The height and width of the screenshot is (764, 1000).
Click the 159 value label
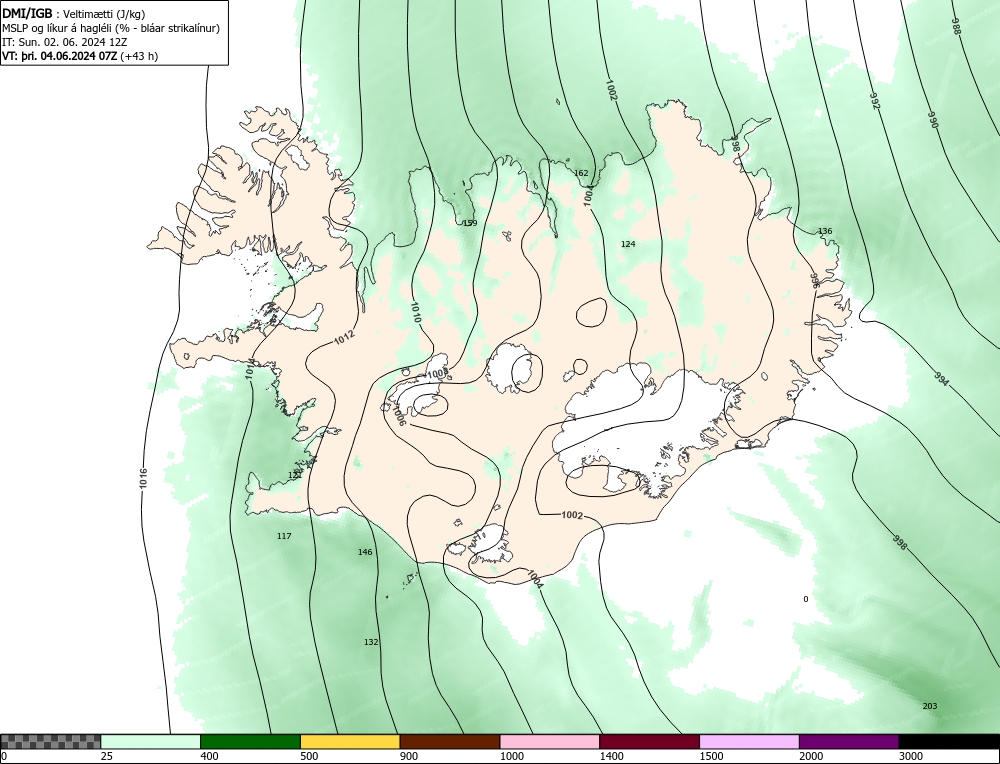[469, 223]
